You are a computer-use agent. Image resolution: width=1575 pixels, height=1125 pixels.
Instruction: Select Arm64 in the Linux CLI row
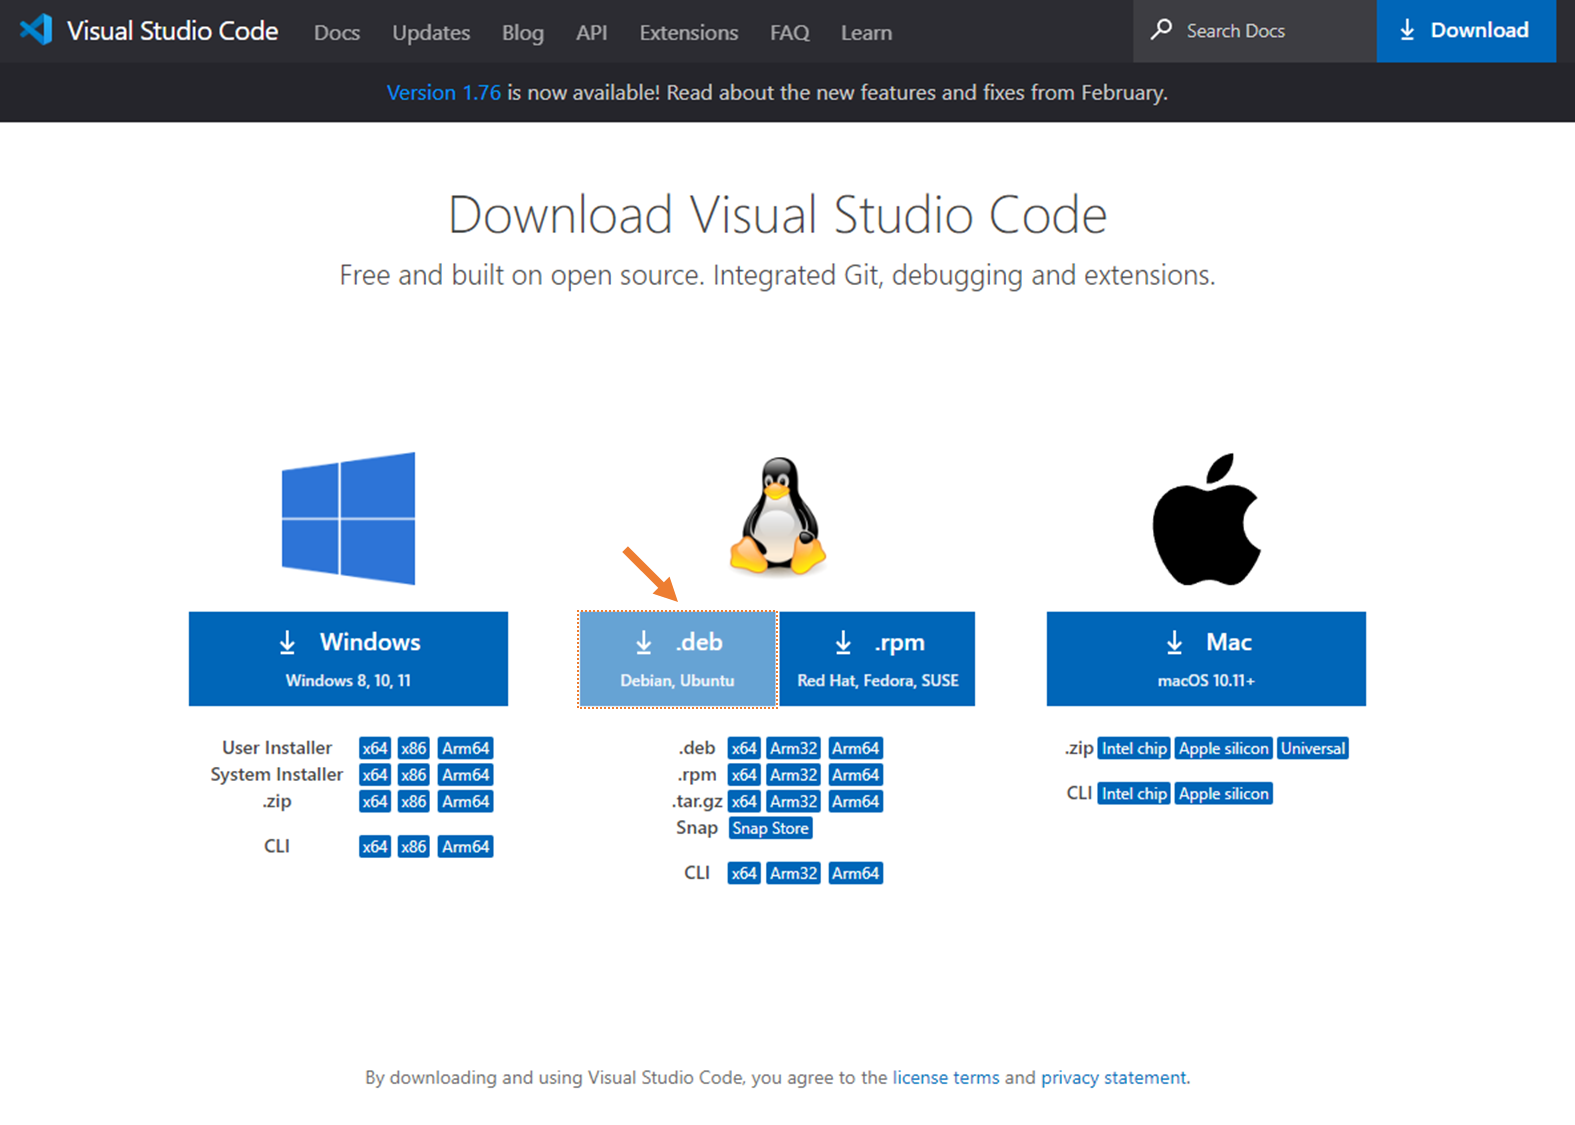tap(856, 873)
